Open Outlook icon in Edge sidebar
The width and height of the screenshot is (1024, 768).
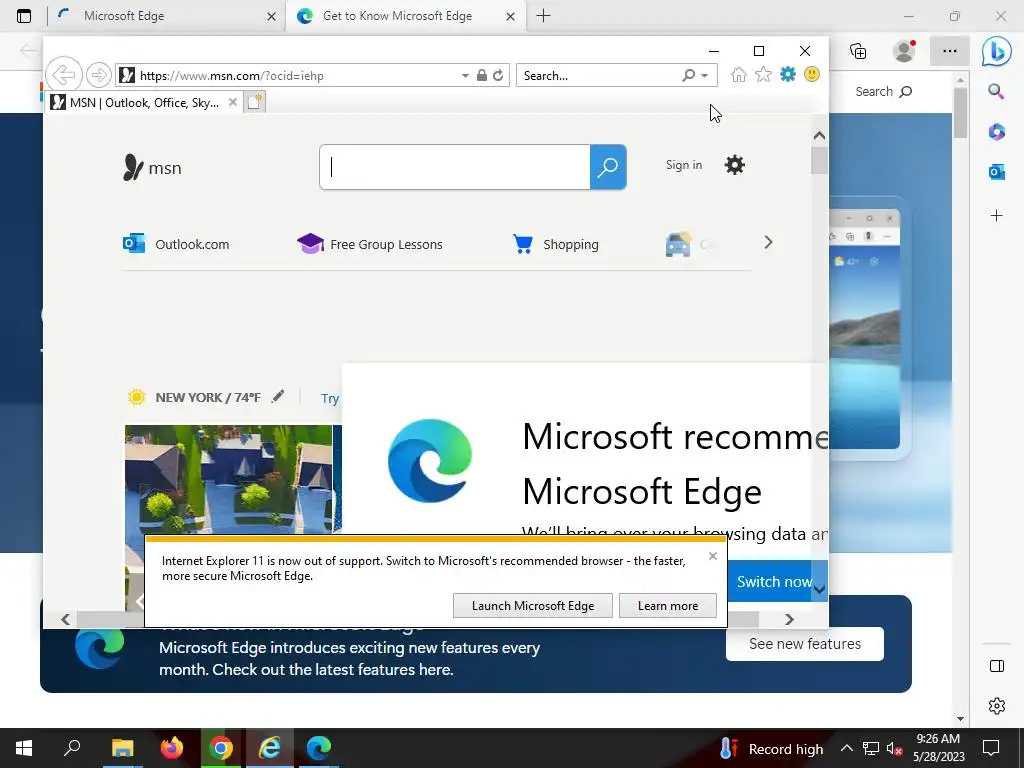point(997,172)
